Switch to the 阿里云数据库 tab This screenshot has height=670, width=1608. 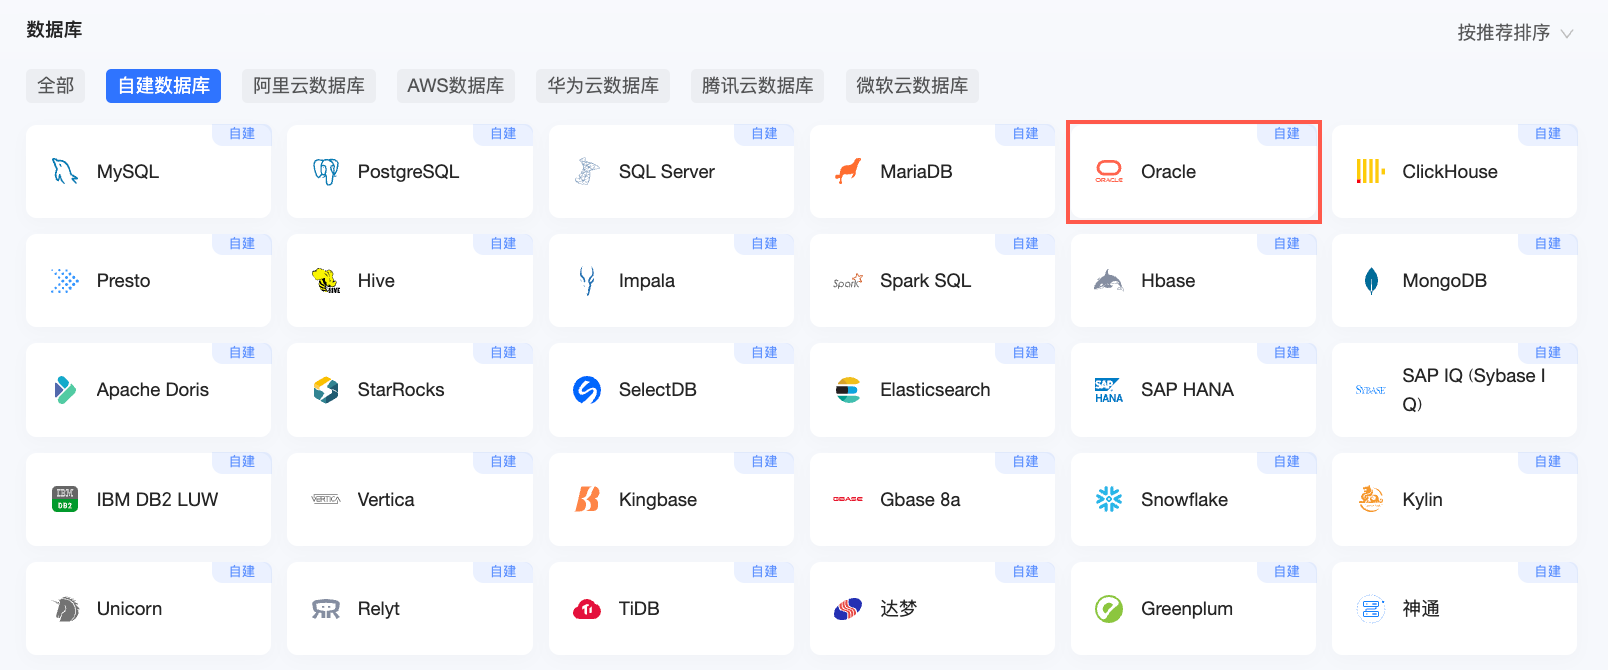309,86
